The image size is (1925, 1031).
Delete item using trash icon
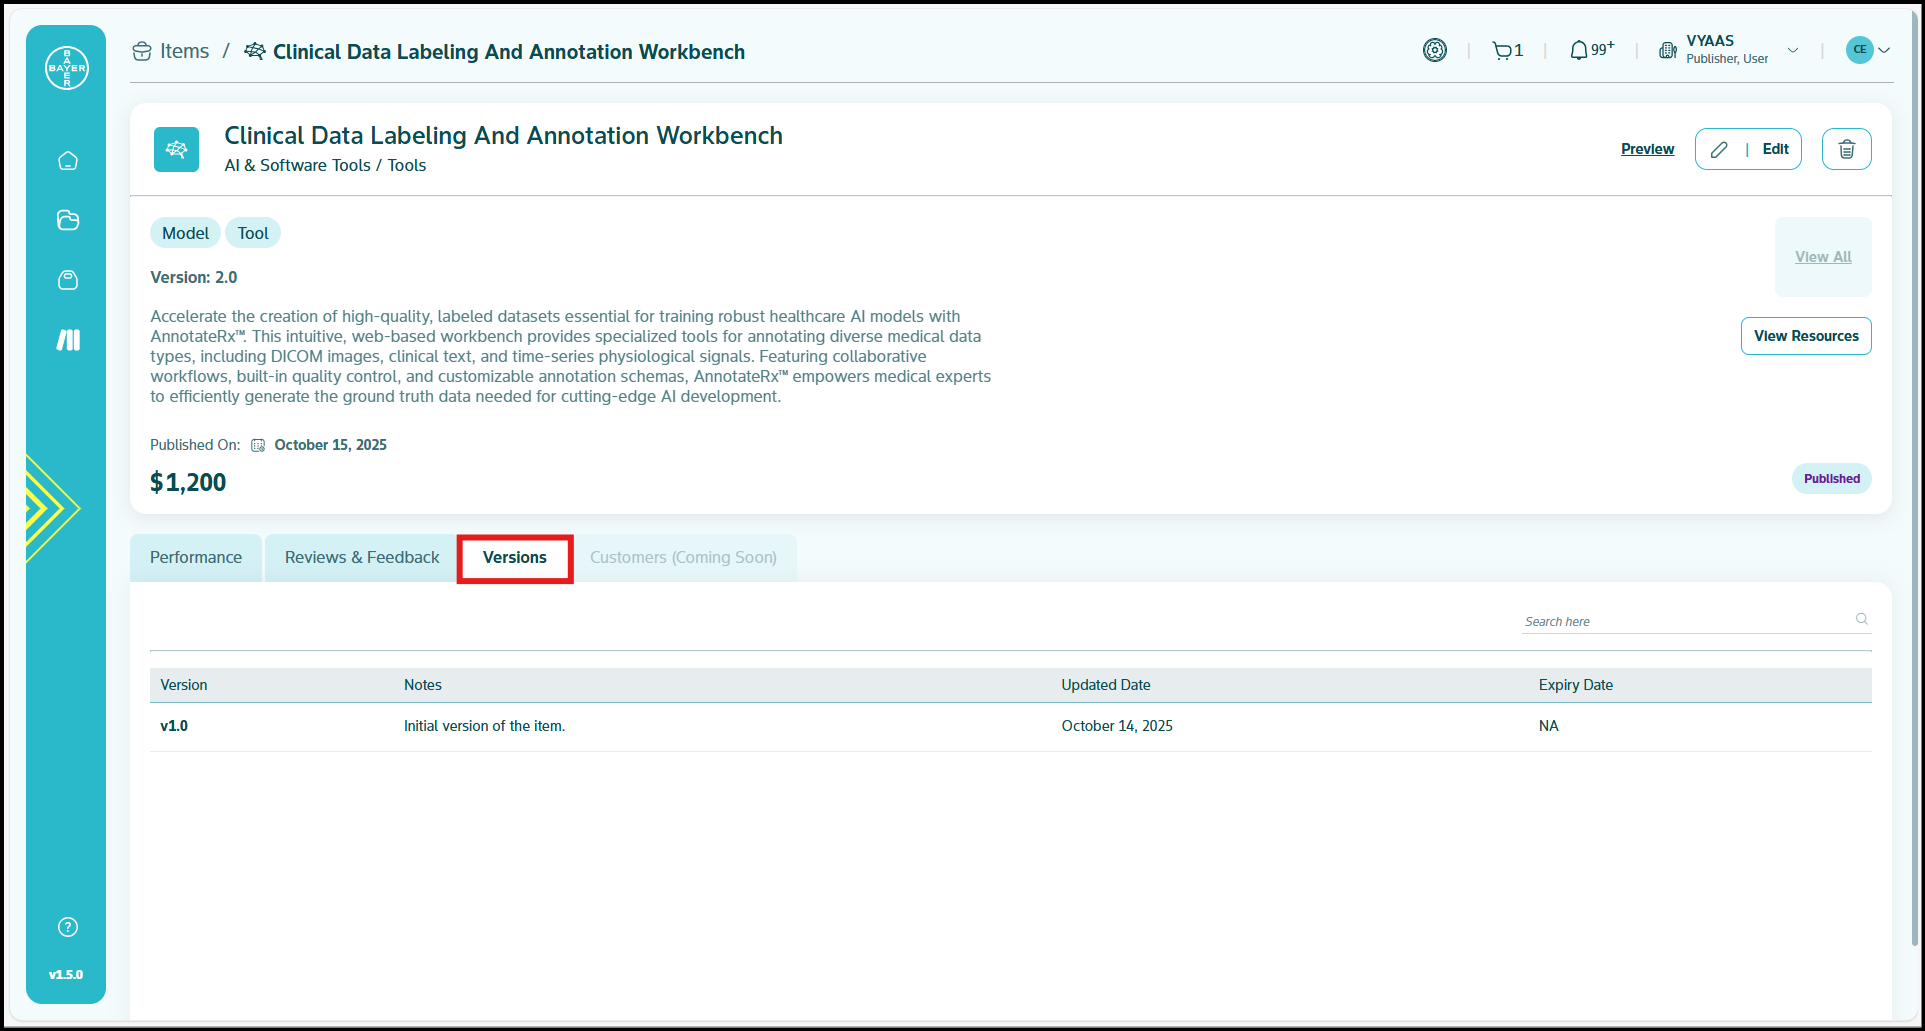[x=1846, y=149]
